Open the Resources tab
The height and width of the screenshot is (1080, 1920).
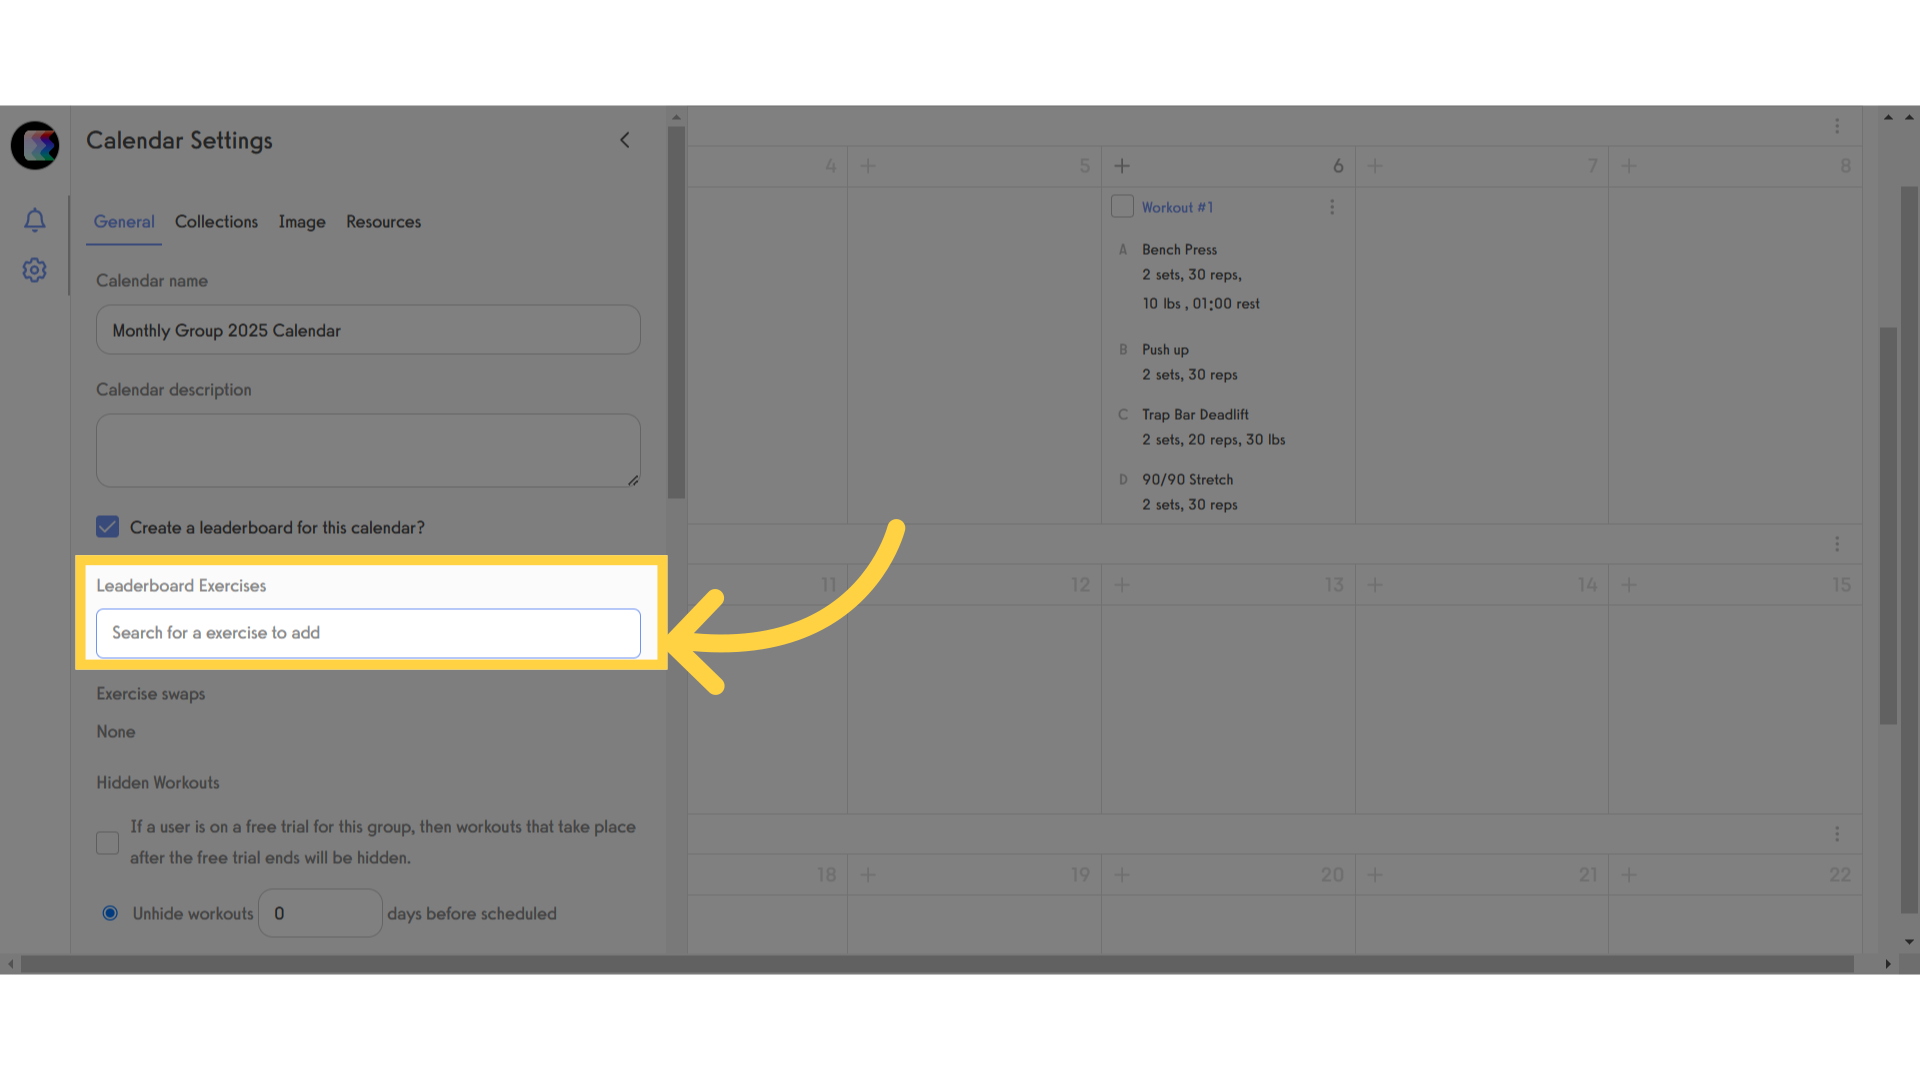click(x=382, y=220)
